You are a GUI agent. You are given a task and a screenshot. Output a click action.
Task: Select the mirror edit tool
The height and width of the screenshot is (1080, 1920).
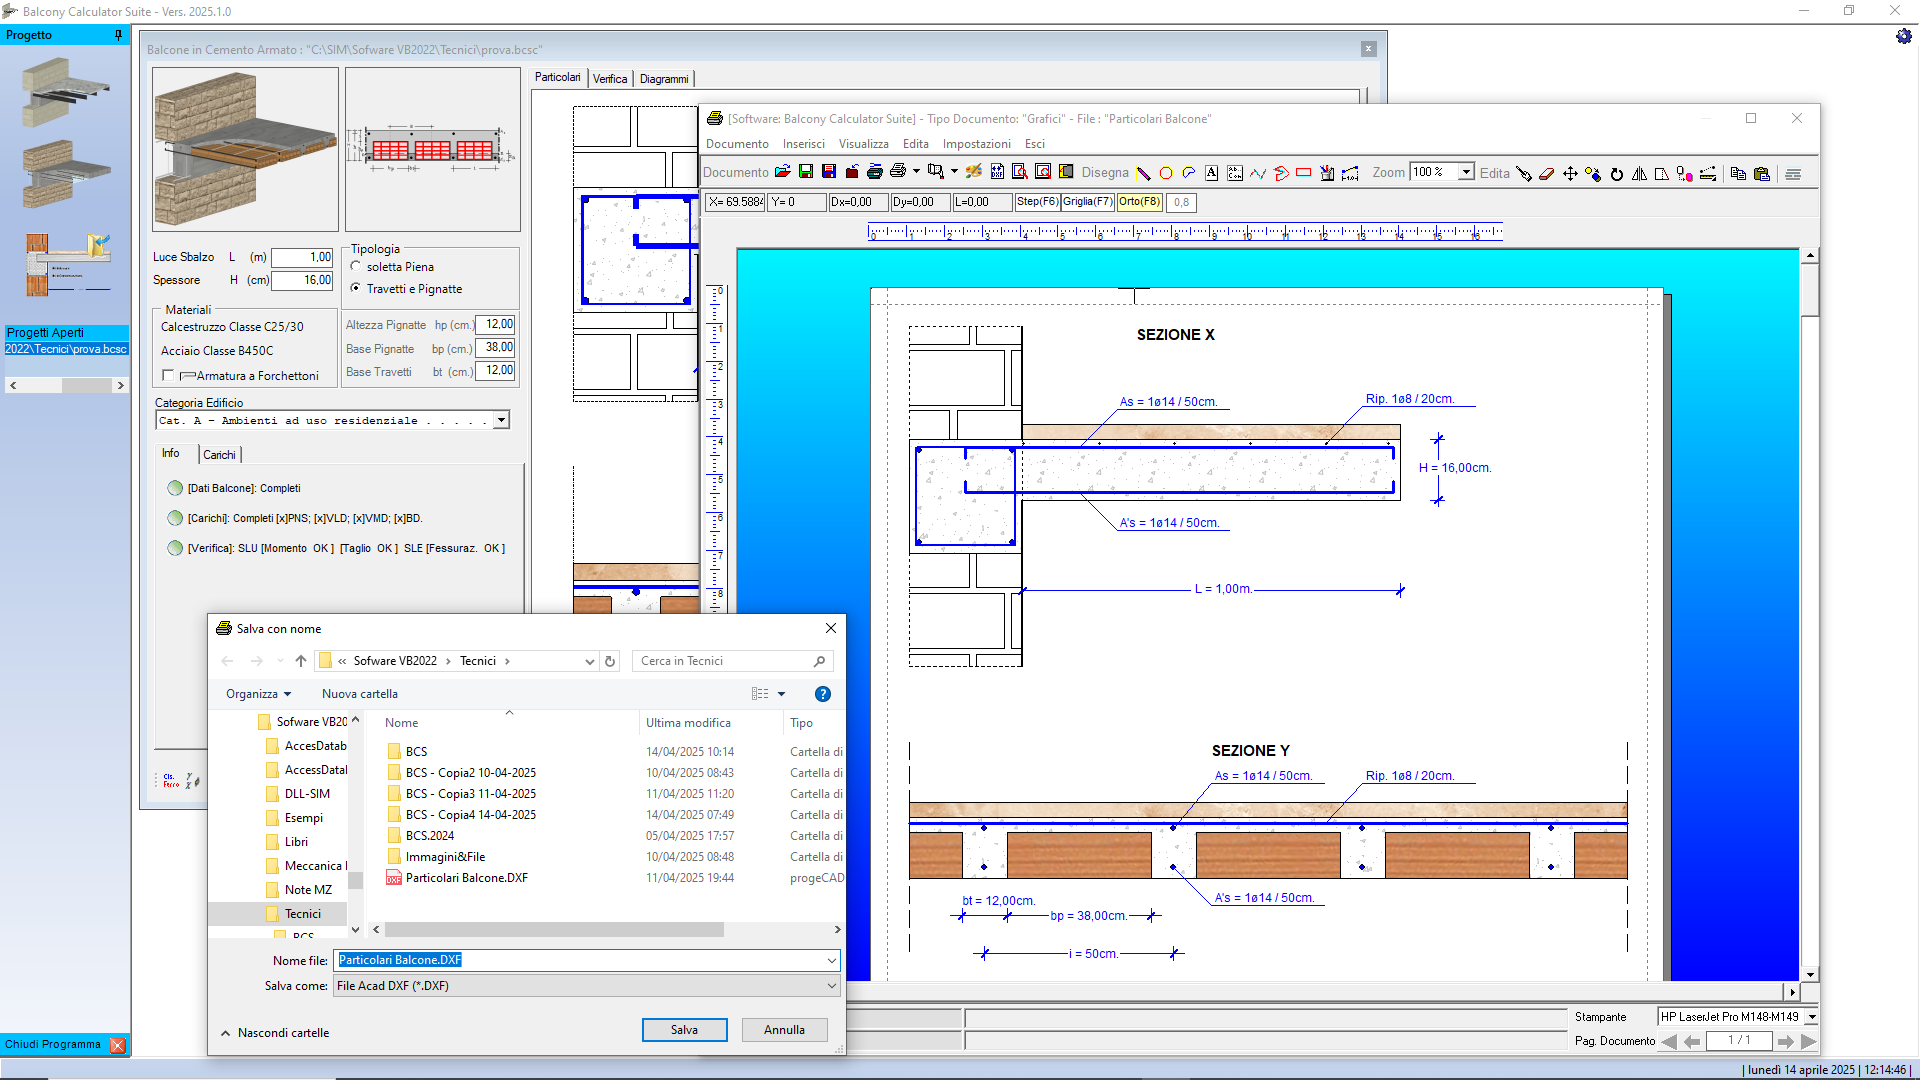coord(1639,173)
